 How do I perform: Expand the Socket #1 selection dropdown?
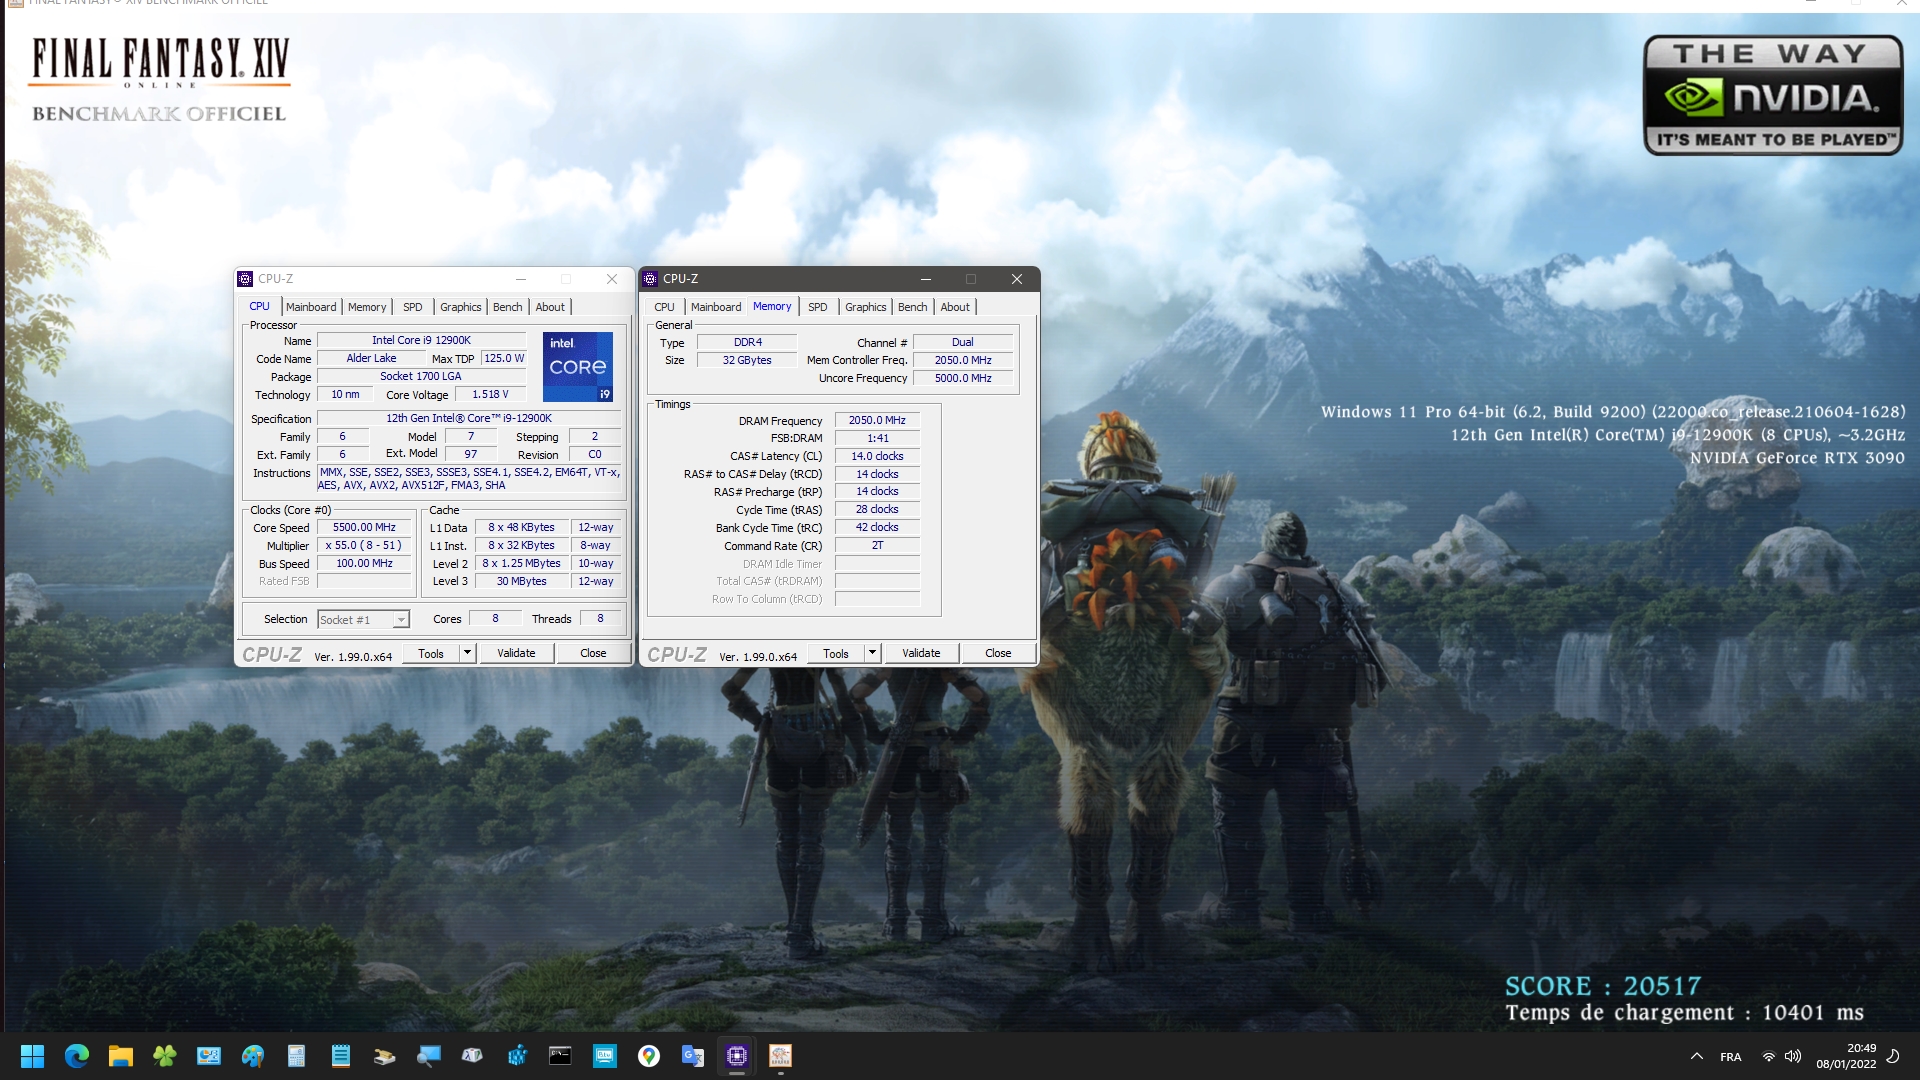click(x=400, y=620)
